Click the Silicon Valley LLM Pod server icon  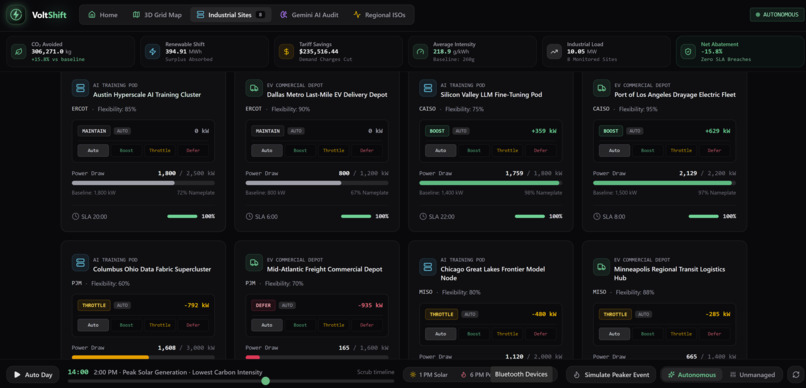[428, 88]
